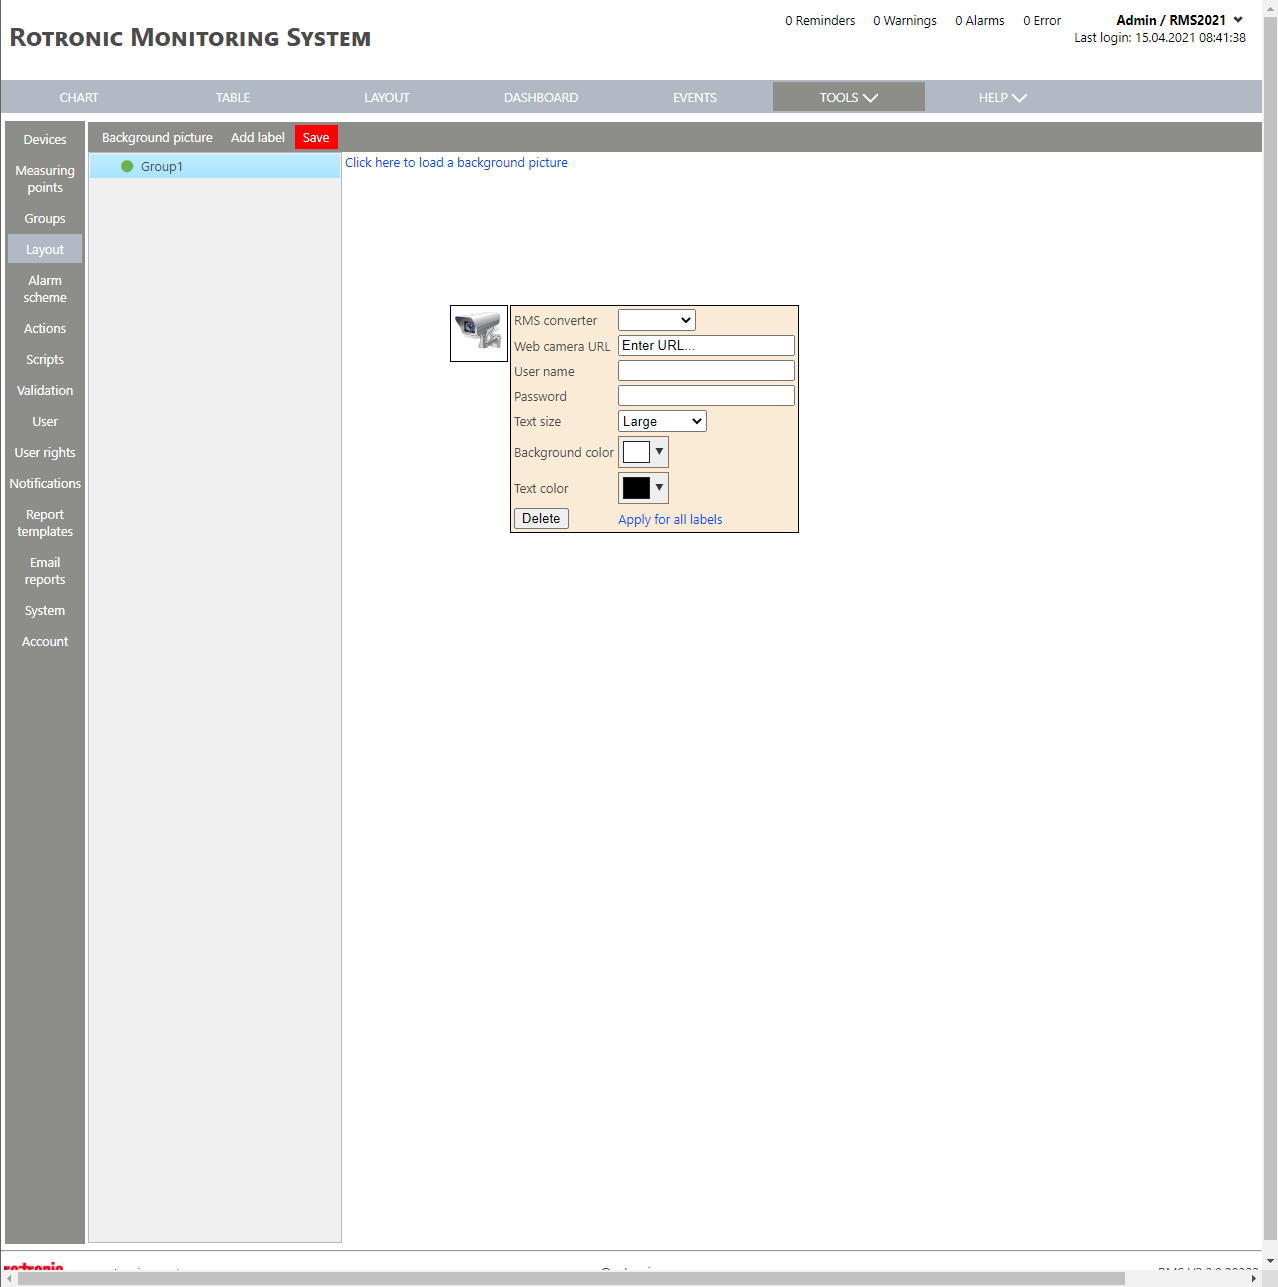Open Account in the sidebar
Viewport: 1278px width, 1287px height.
[45, 641]
